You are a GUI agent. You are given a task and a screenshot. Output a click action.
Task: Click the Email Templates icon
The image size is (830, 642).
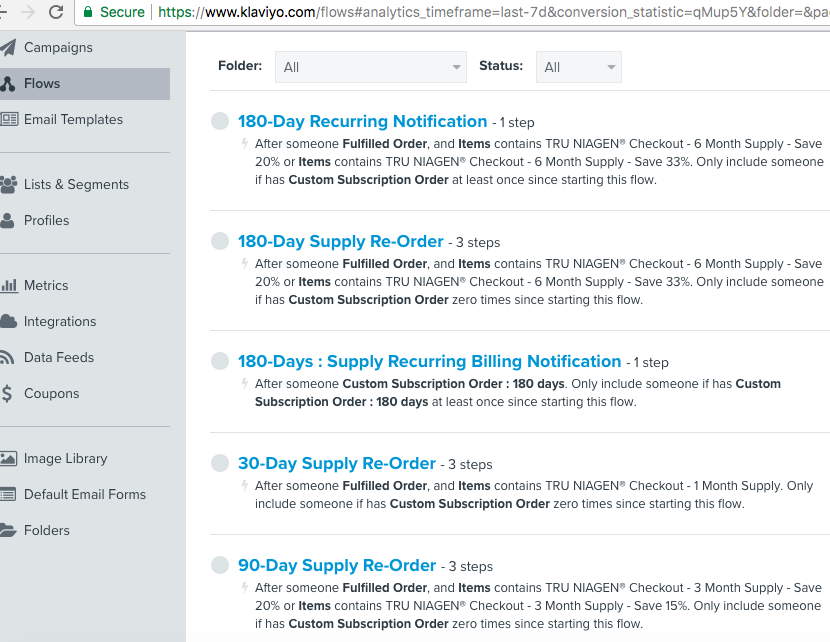(x=9, y=119)
